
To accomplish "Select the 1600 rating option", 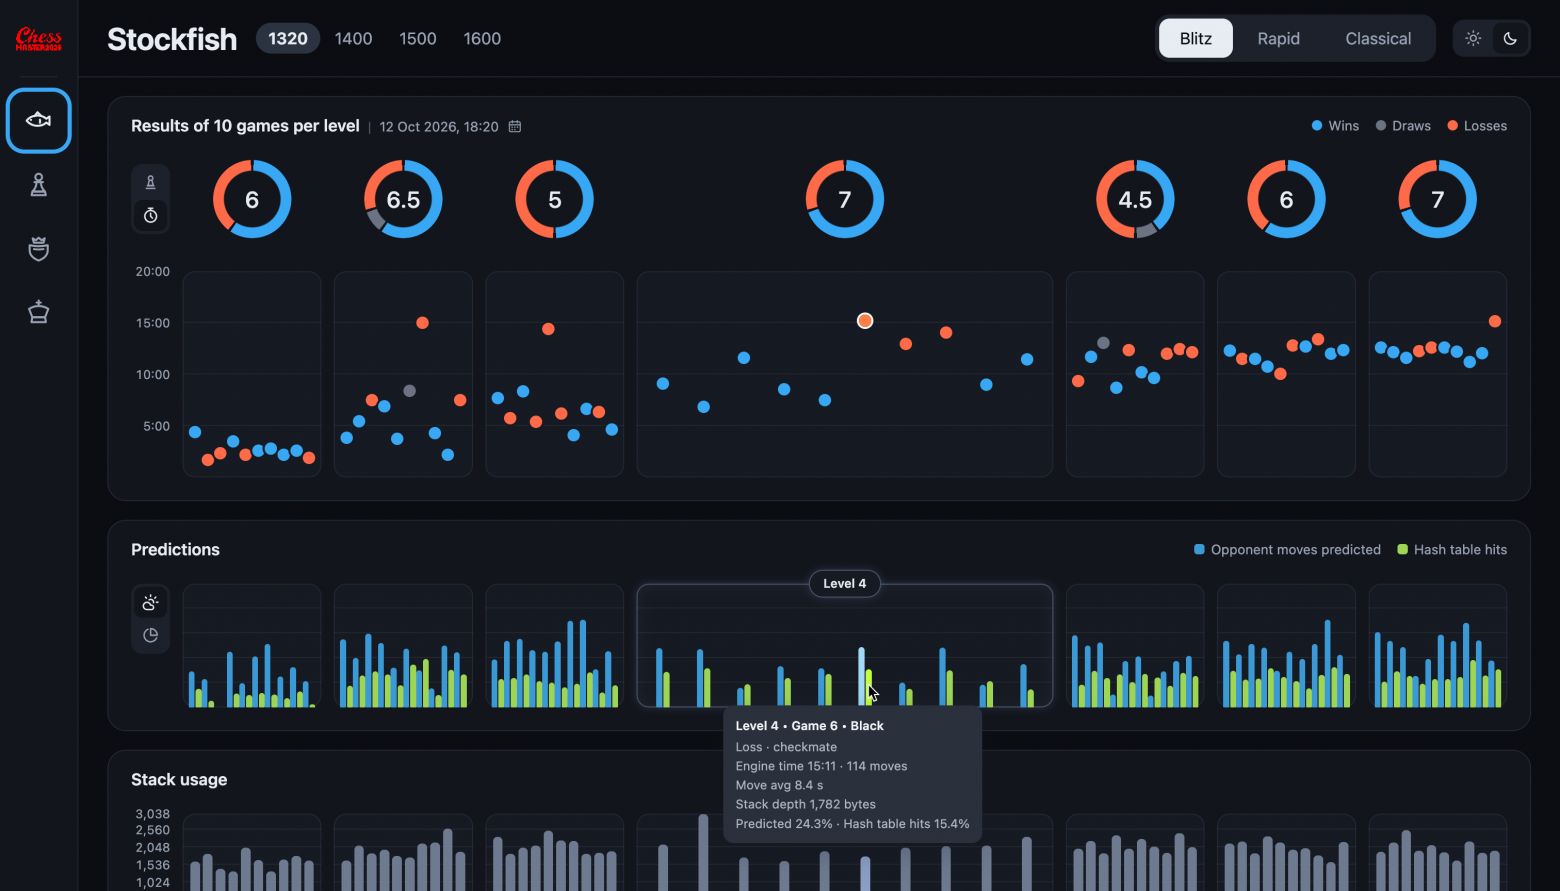I will [482, 39].
